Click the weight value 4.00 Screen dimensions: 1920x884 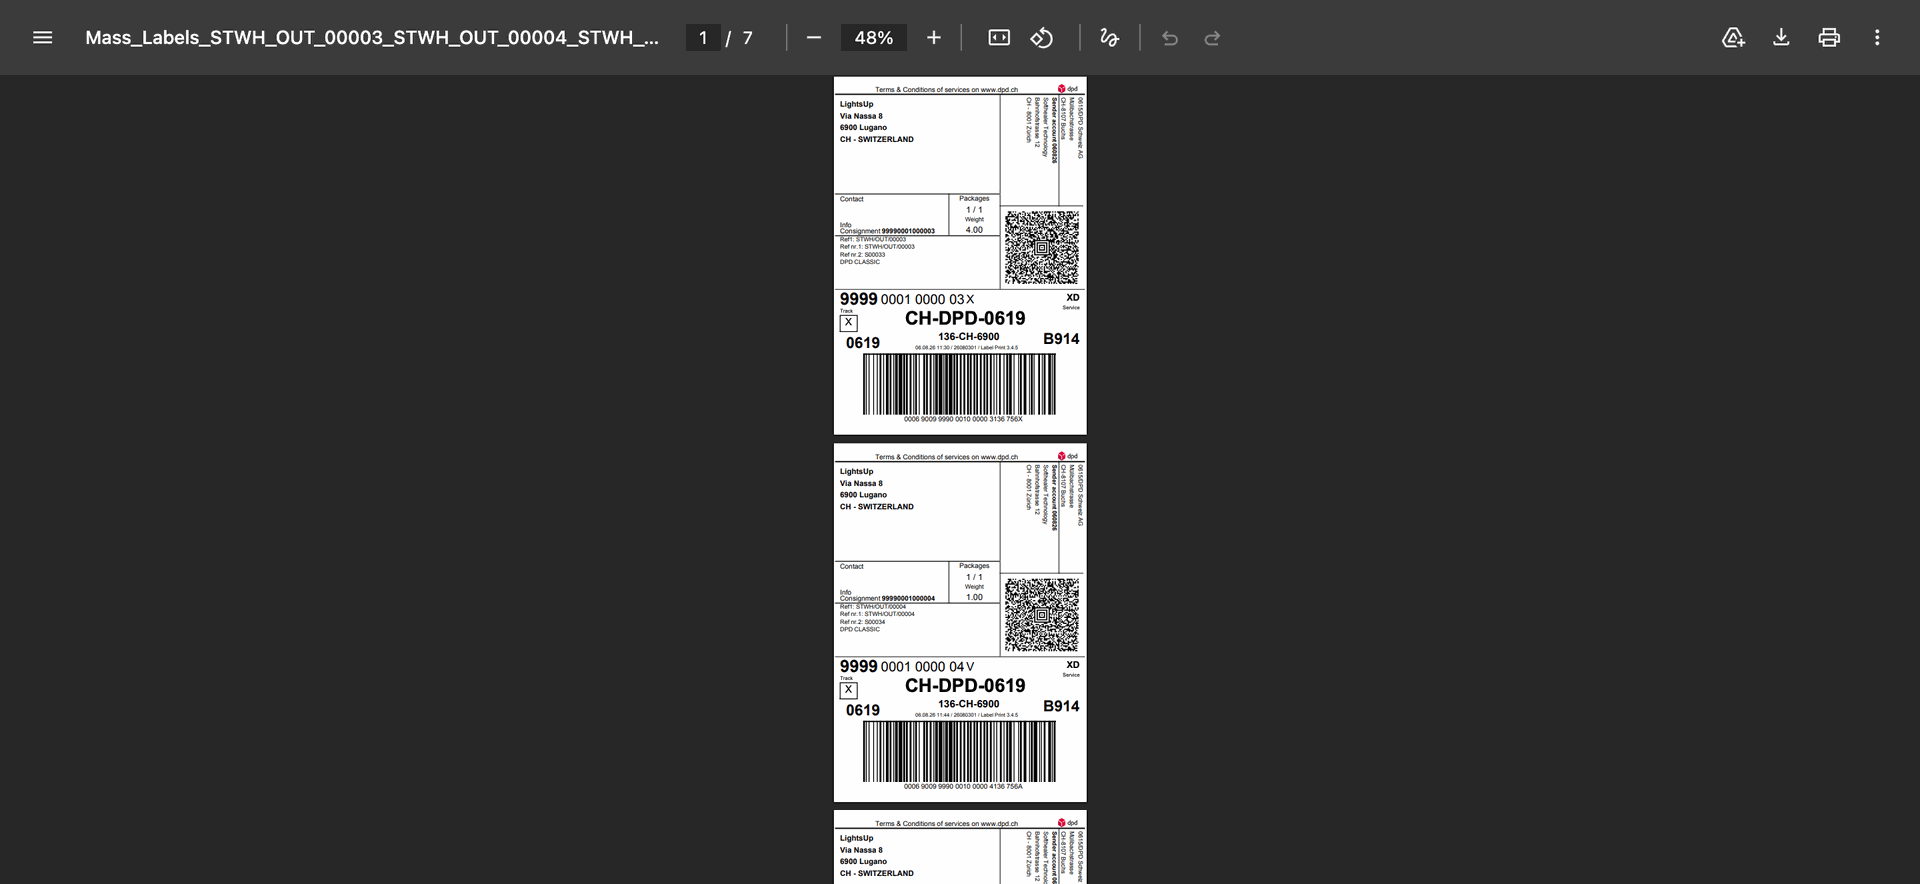[974, 230]
